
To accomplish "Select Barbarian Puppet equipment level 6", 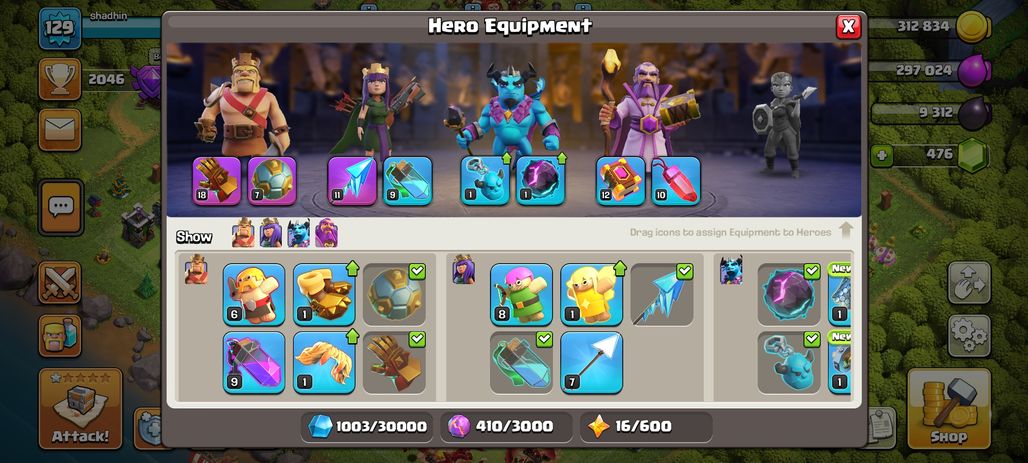I will click(x=254, y=294).
